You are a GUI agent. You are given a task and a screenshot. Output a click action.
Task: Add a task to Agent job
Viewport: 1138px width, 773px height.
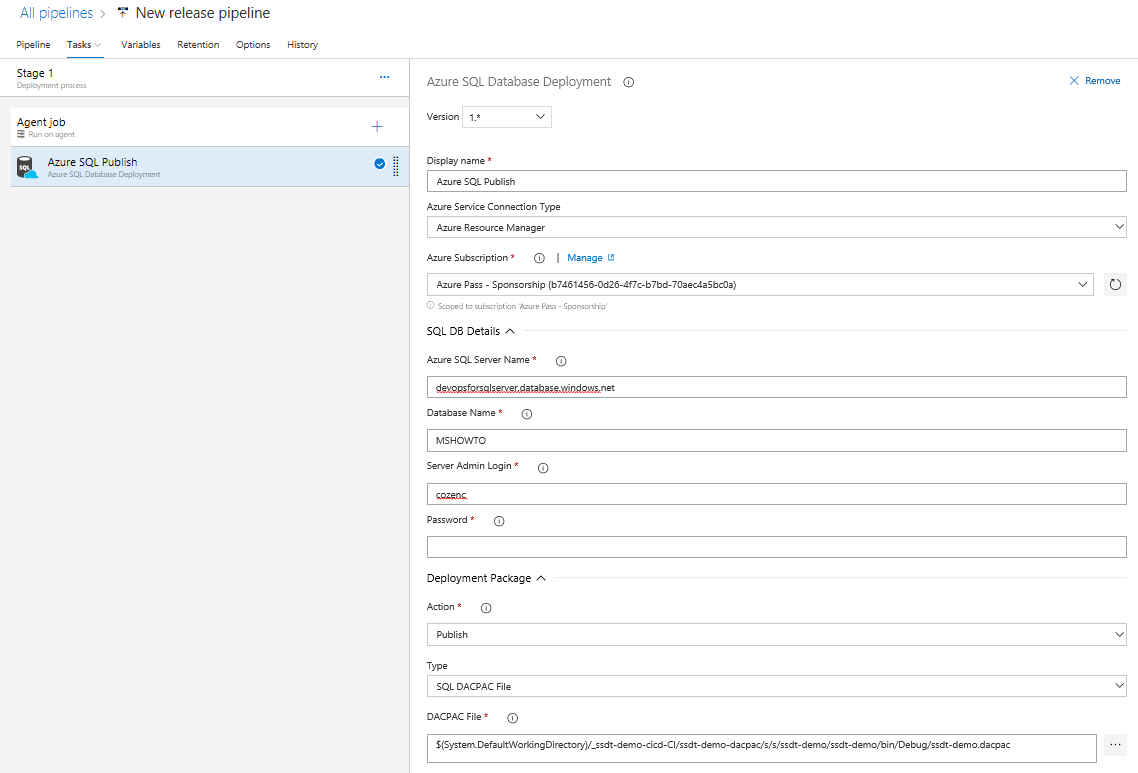point(377,127)
